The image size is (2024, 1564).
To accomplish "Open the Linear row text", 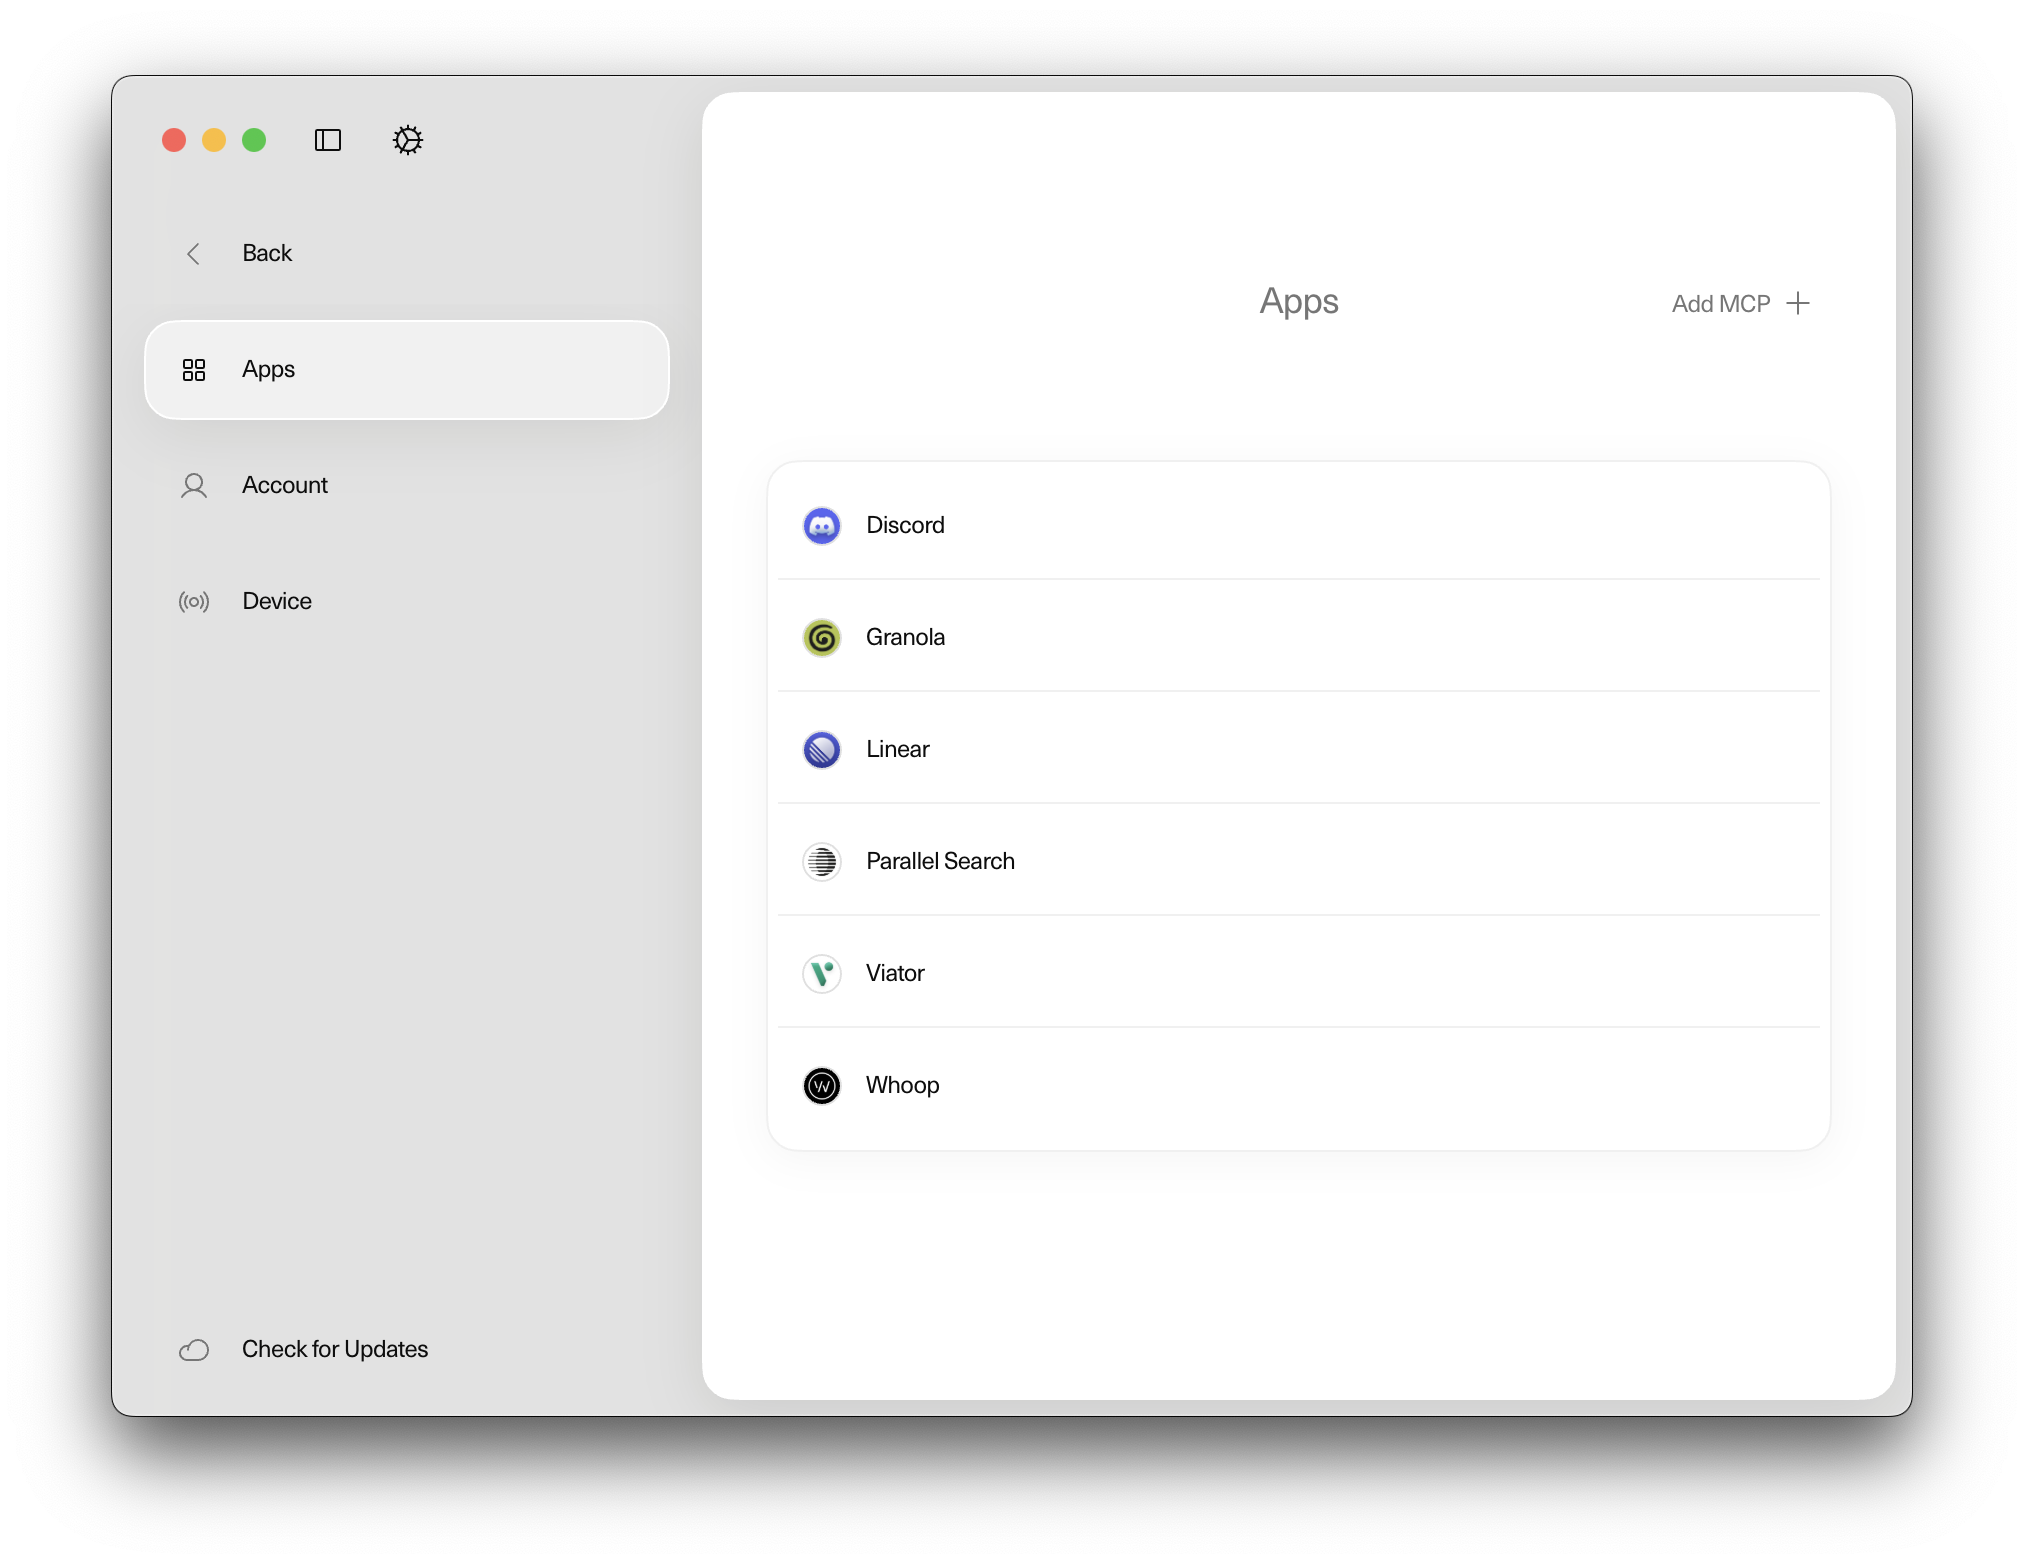I will (x=898, y=749).
